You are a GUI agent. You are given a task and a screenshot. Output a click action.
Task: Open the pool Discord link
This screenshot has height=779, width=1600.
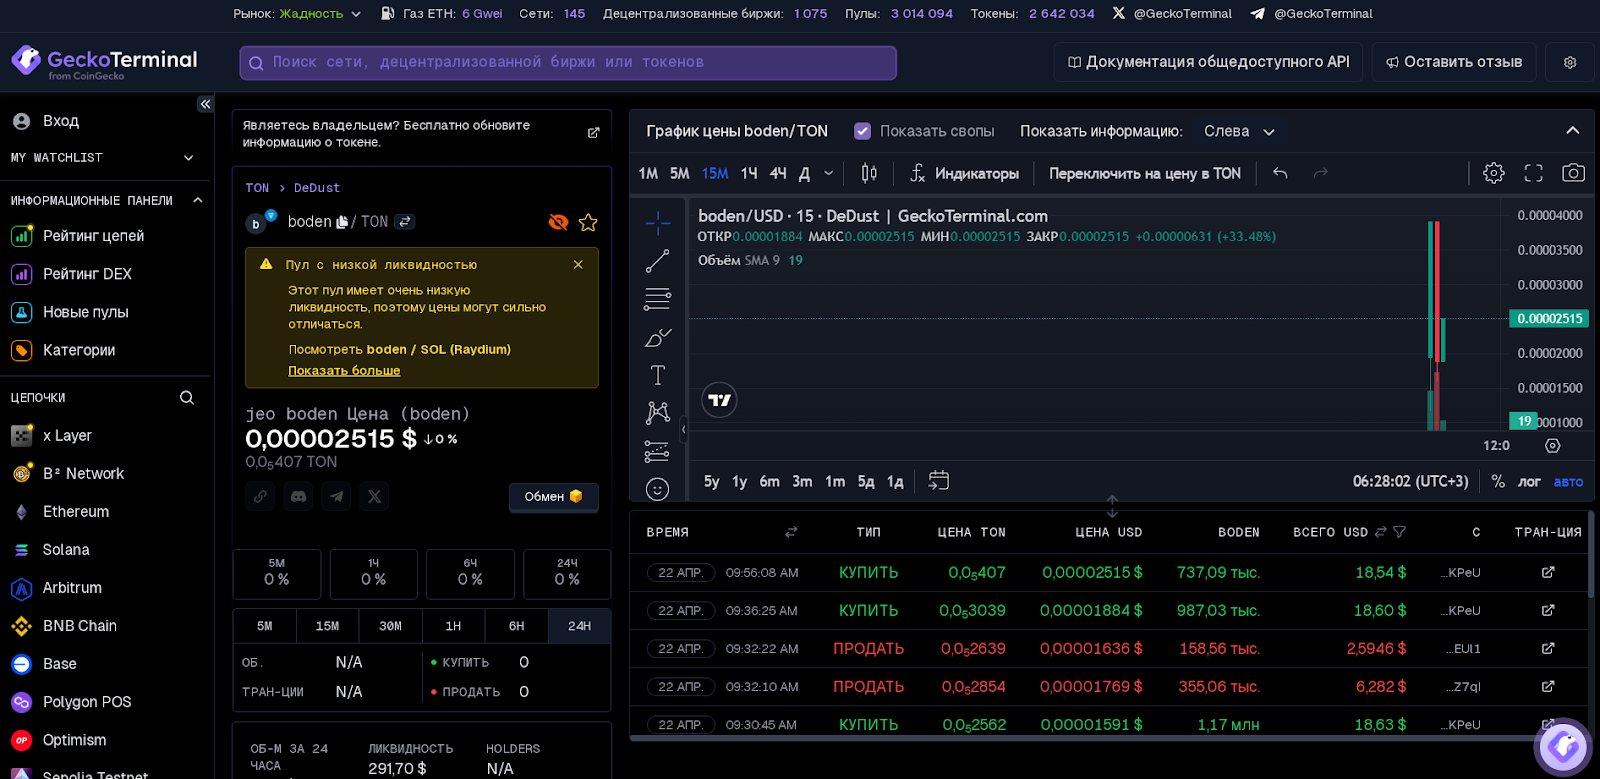298,496
